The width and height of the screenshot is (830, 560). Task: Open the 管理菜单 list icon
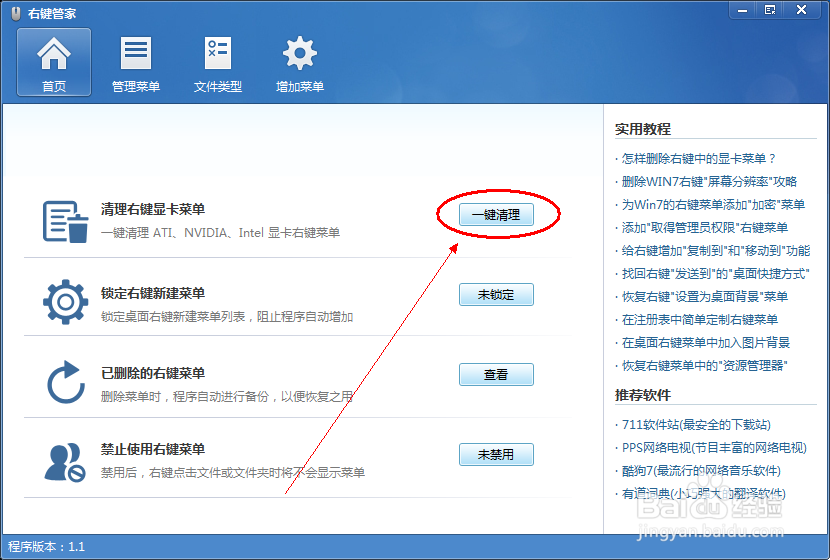coord(136,53)
